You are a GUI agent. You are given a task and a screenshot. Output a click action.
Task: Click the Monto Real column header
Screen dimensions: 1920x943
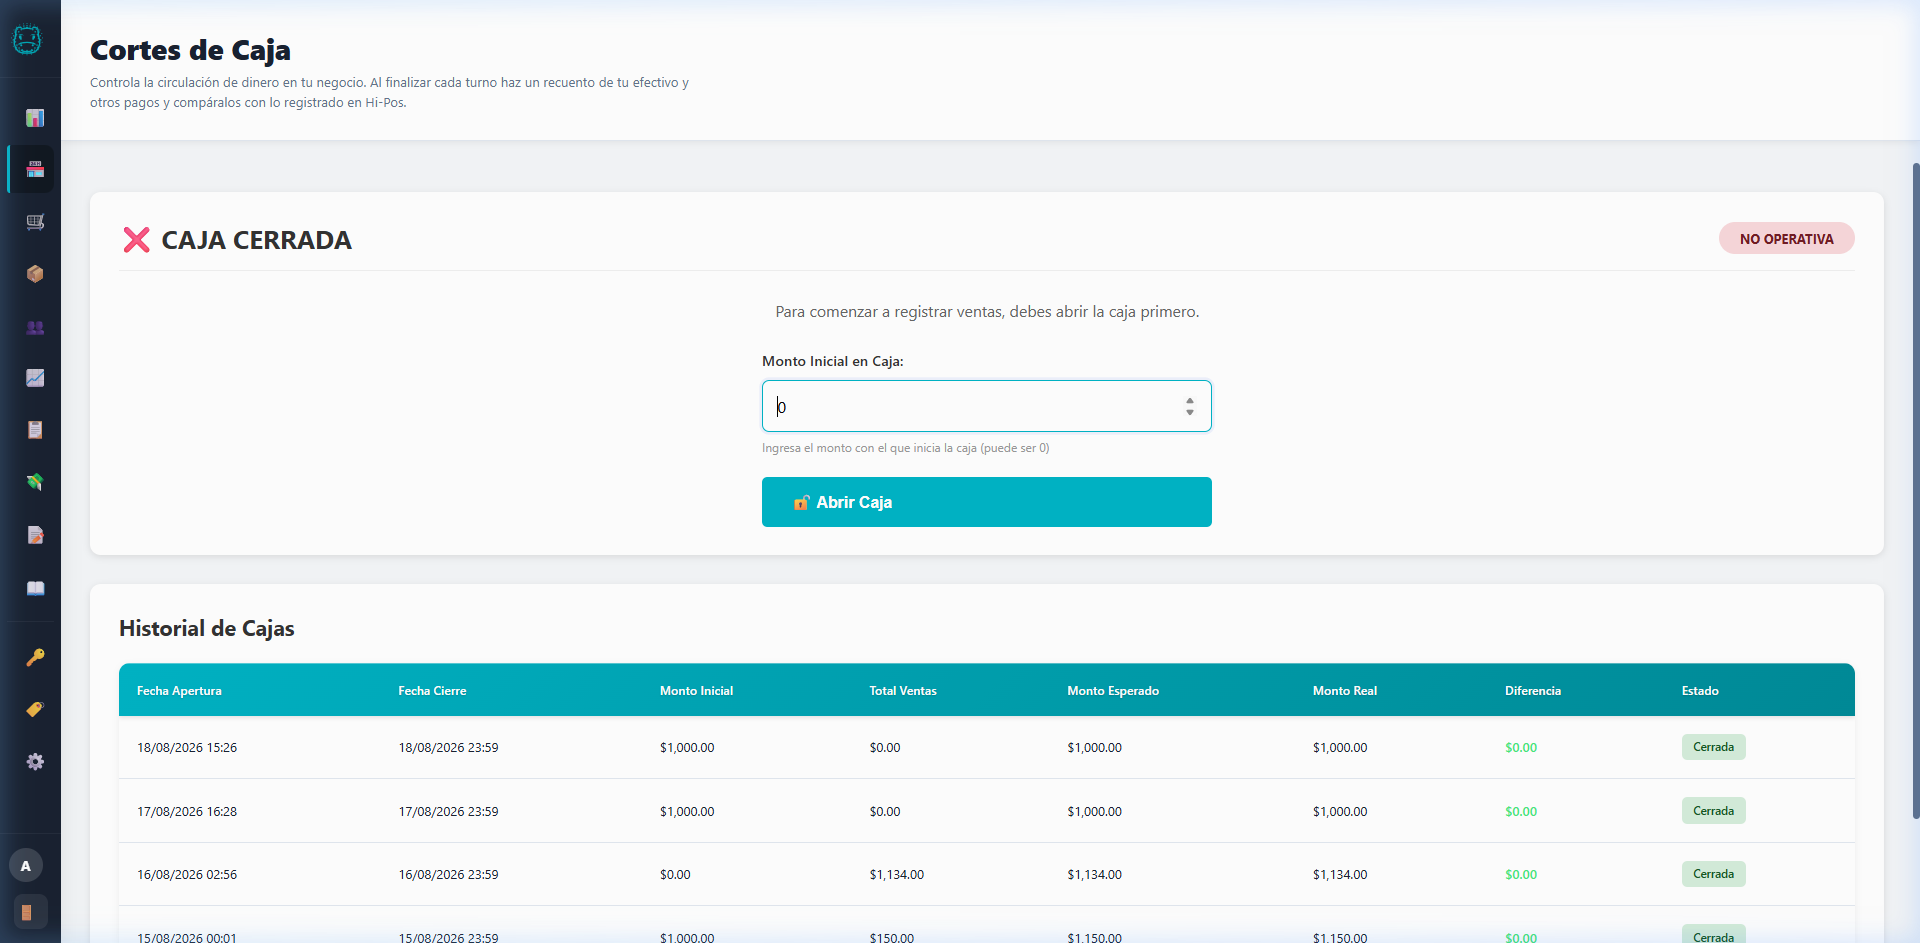tap(1345, 691)
